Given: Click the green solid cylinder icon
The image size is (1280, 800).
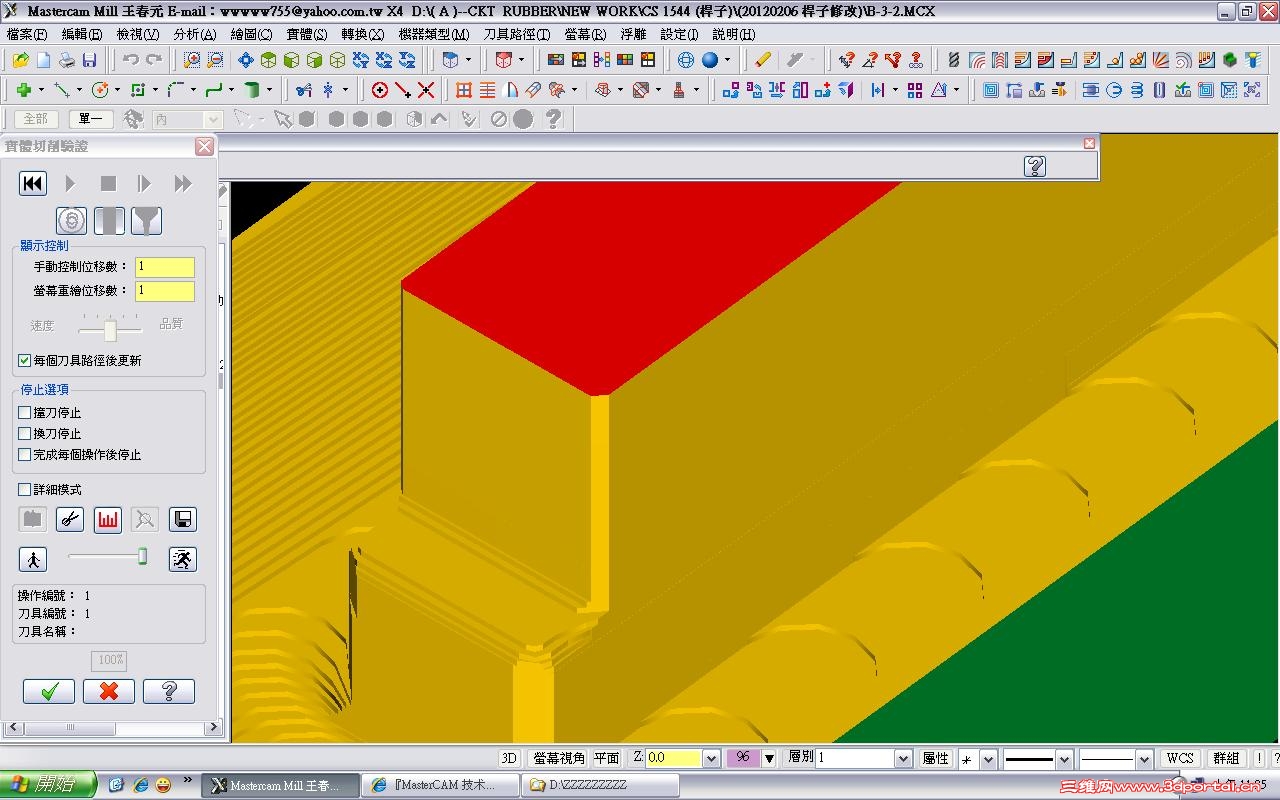Looking at the screenshot, I should click(x=252, y=90).
